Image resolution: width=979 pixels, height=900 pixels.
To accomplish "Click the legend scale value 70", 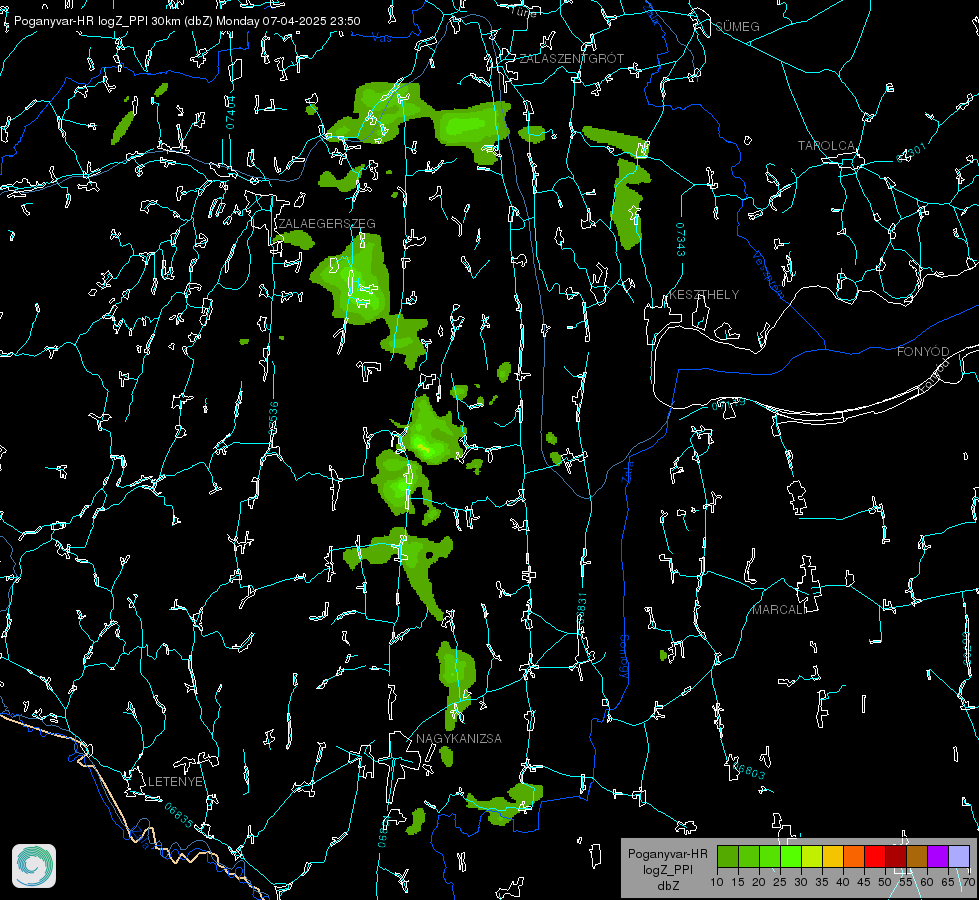I will [x=969, y=883].
